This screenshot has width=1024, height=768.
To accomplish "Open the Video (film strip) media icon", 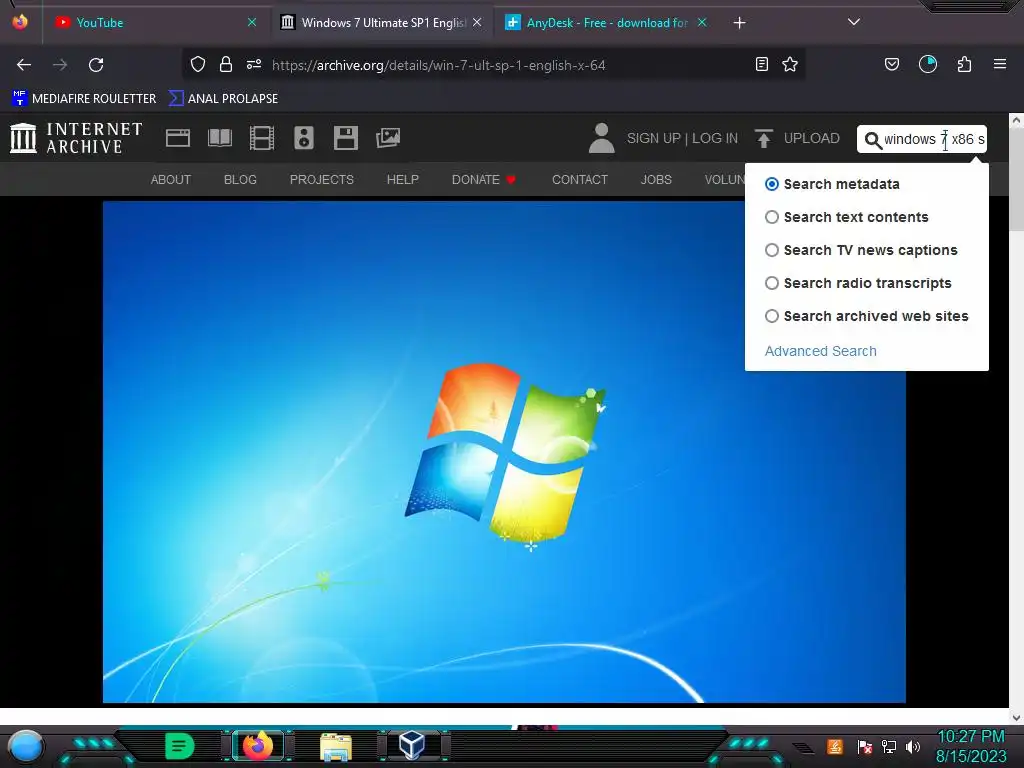I will point(261,138).
